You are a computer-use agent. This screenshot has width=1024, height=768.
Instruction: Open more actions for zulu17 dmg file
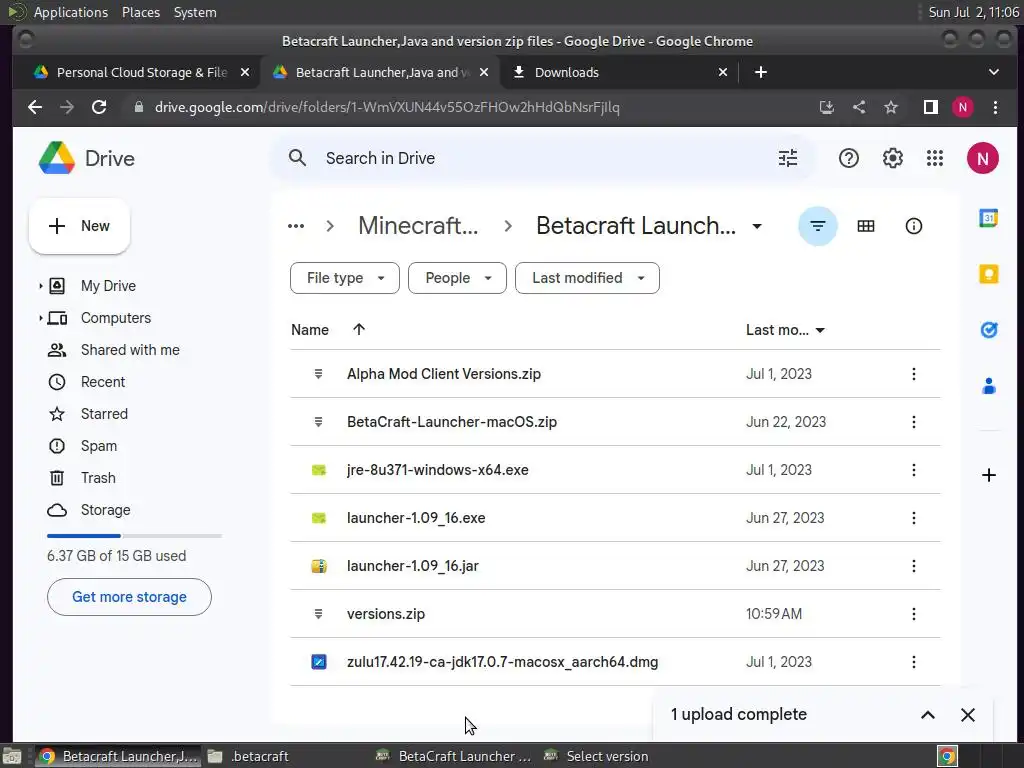[913, 662]
